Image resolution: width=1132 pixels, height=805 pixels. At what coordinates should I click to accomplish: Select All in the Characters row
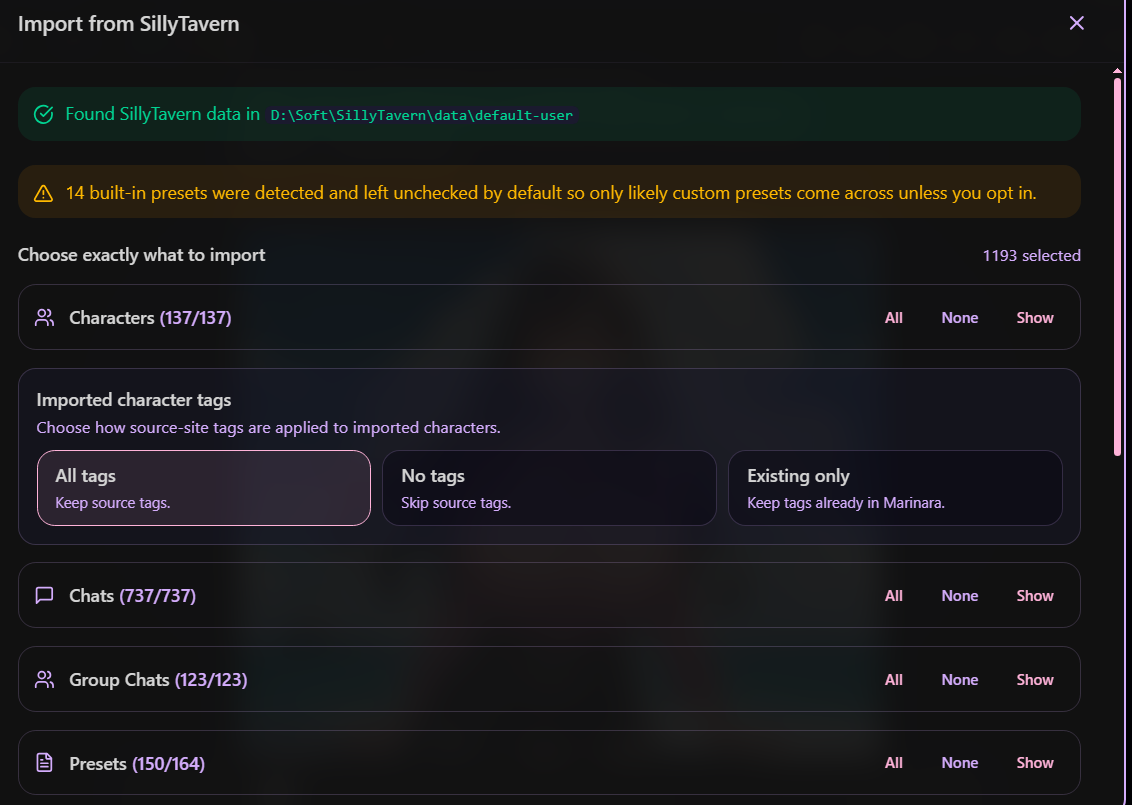pos(894,318)
